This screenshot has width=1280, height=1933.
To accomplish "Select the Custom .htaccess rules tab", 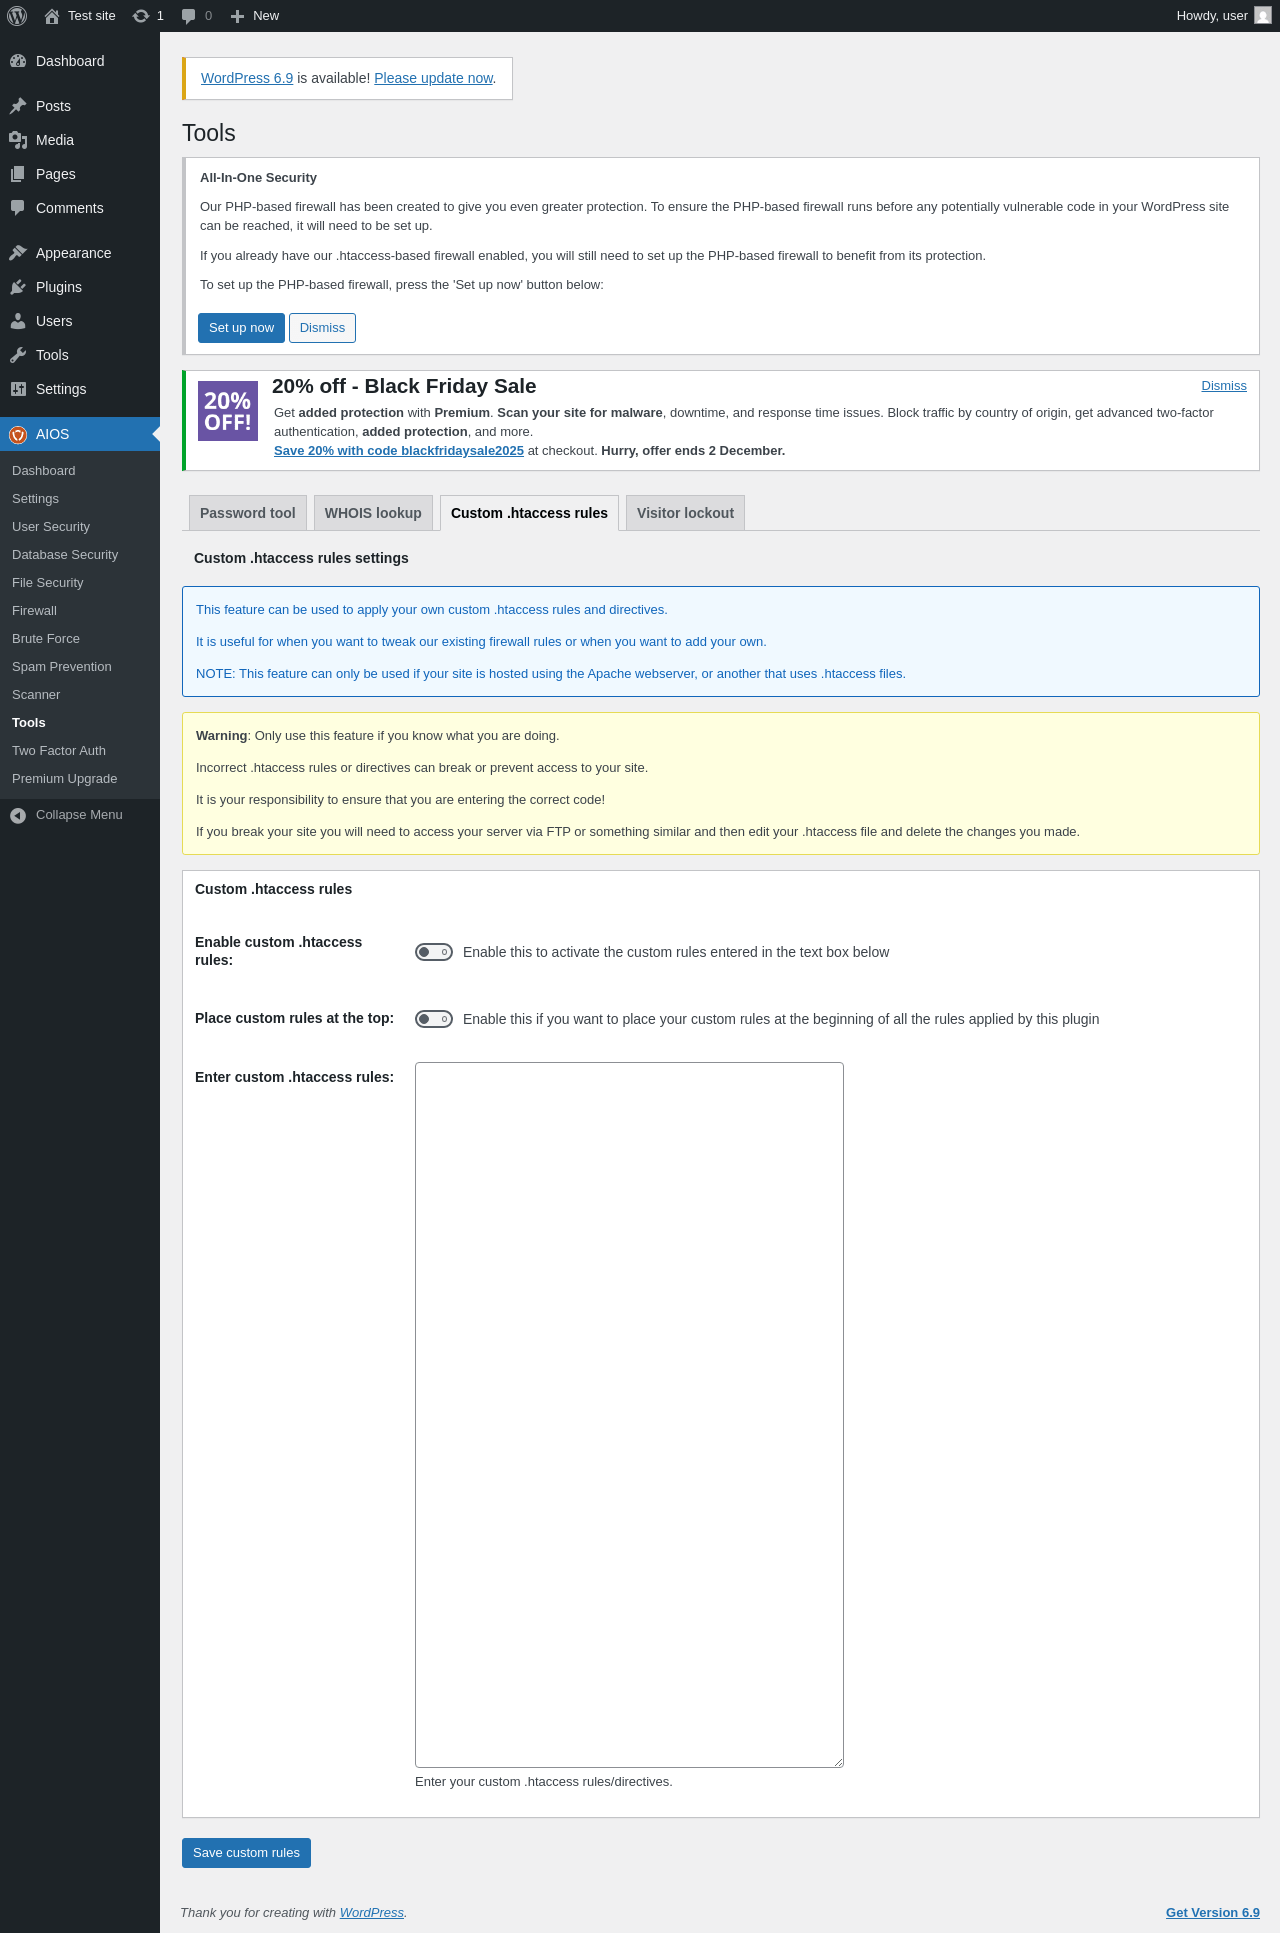I will [x=529, y=513].
